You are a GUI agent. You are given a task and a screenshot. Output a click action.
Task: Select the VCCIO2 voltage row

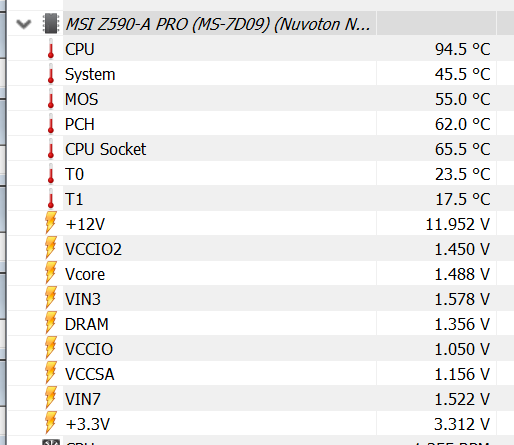coord(261,249)
